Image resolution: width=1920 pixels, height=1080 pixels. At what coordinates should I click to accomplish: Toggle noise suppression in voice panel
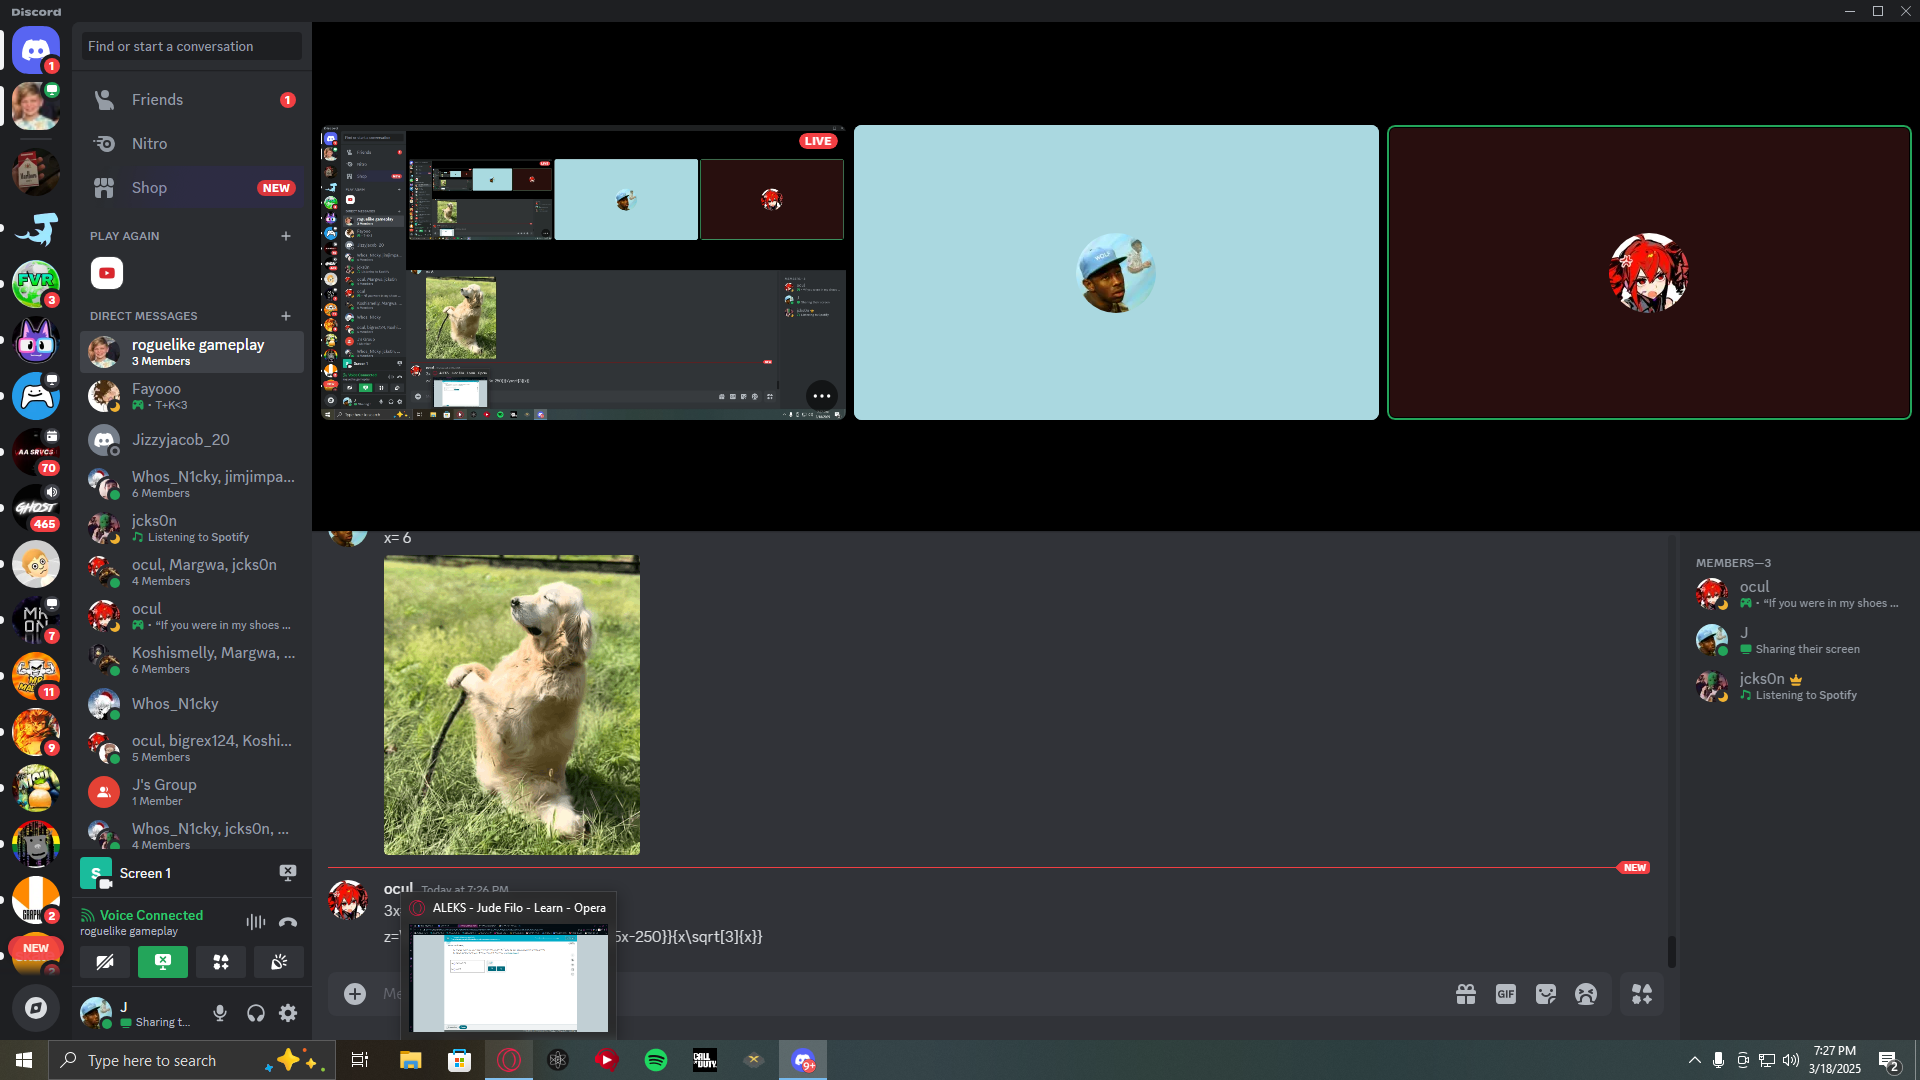tap(256, 922)
